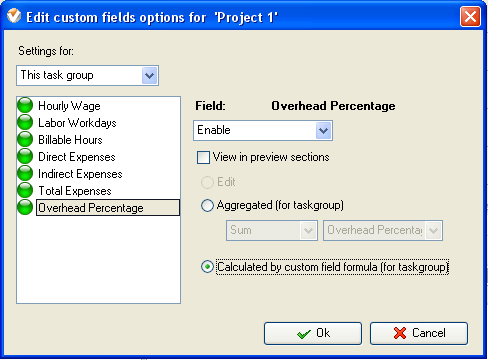Screen dimensions: 488x360
Task: Close the Edit custom fields dialog
Action: point(470,16)
